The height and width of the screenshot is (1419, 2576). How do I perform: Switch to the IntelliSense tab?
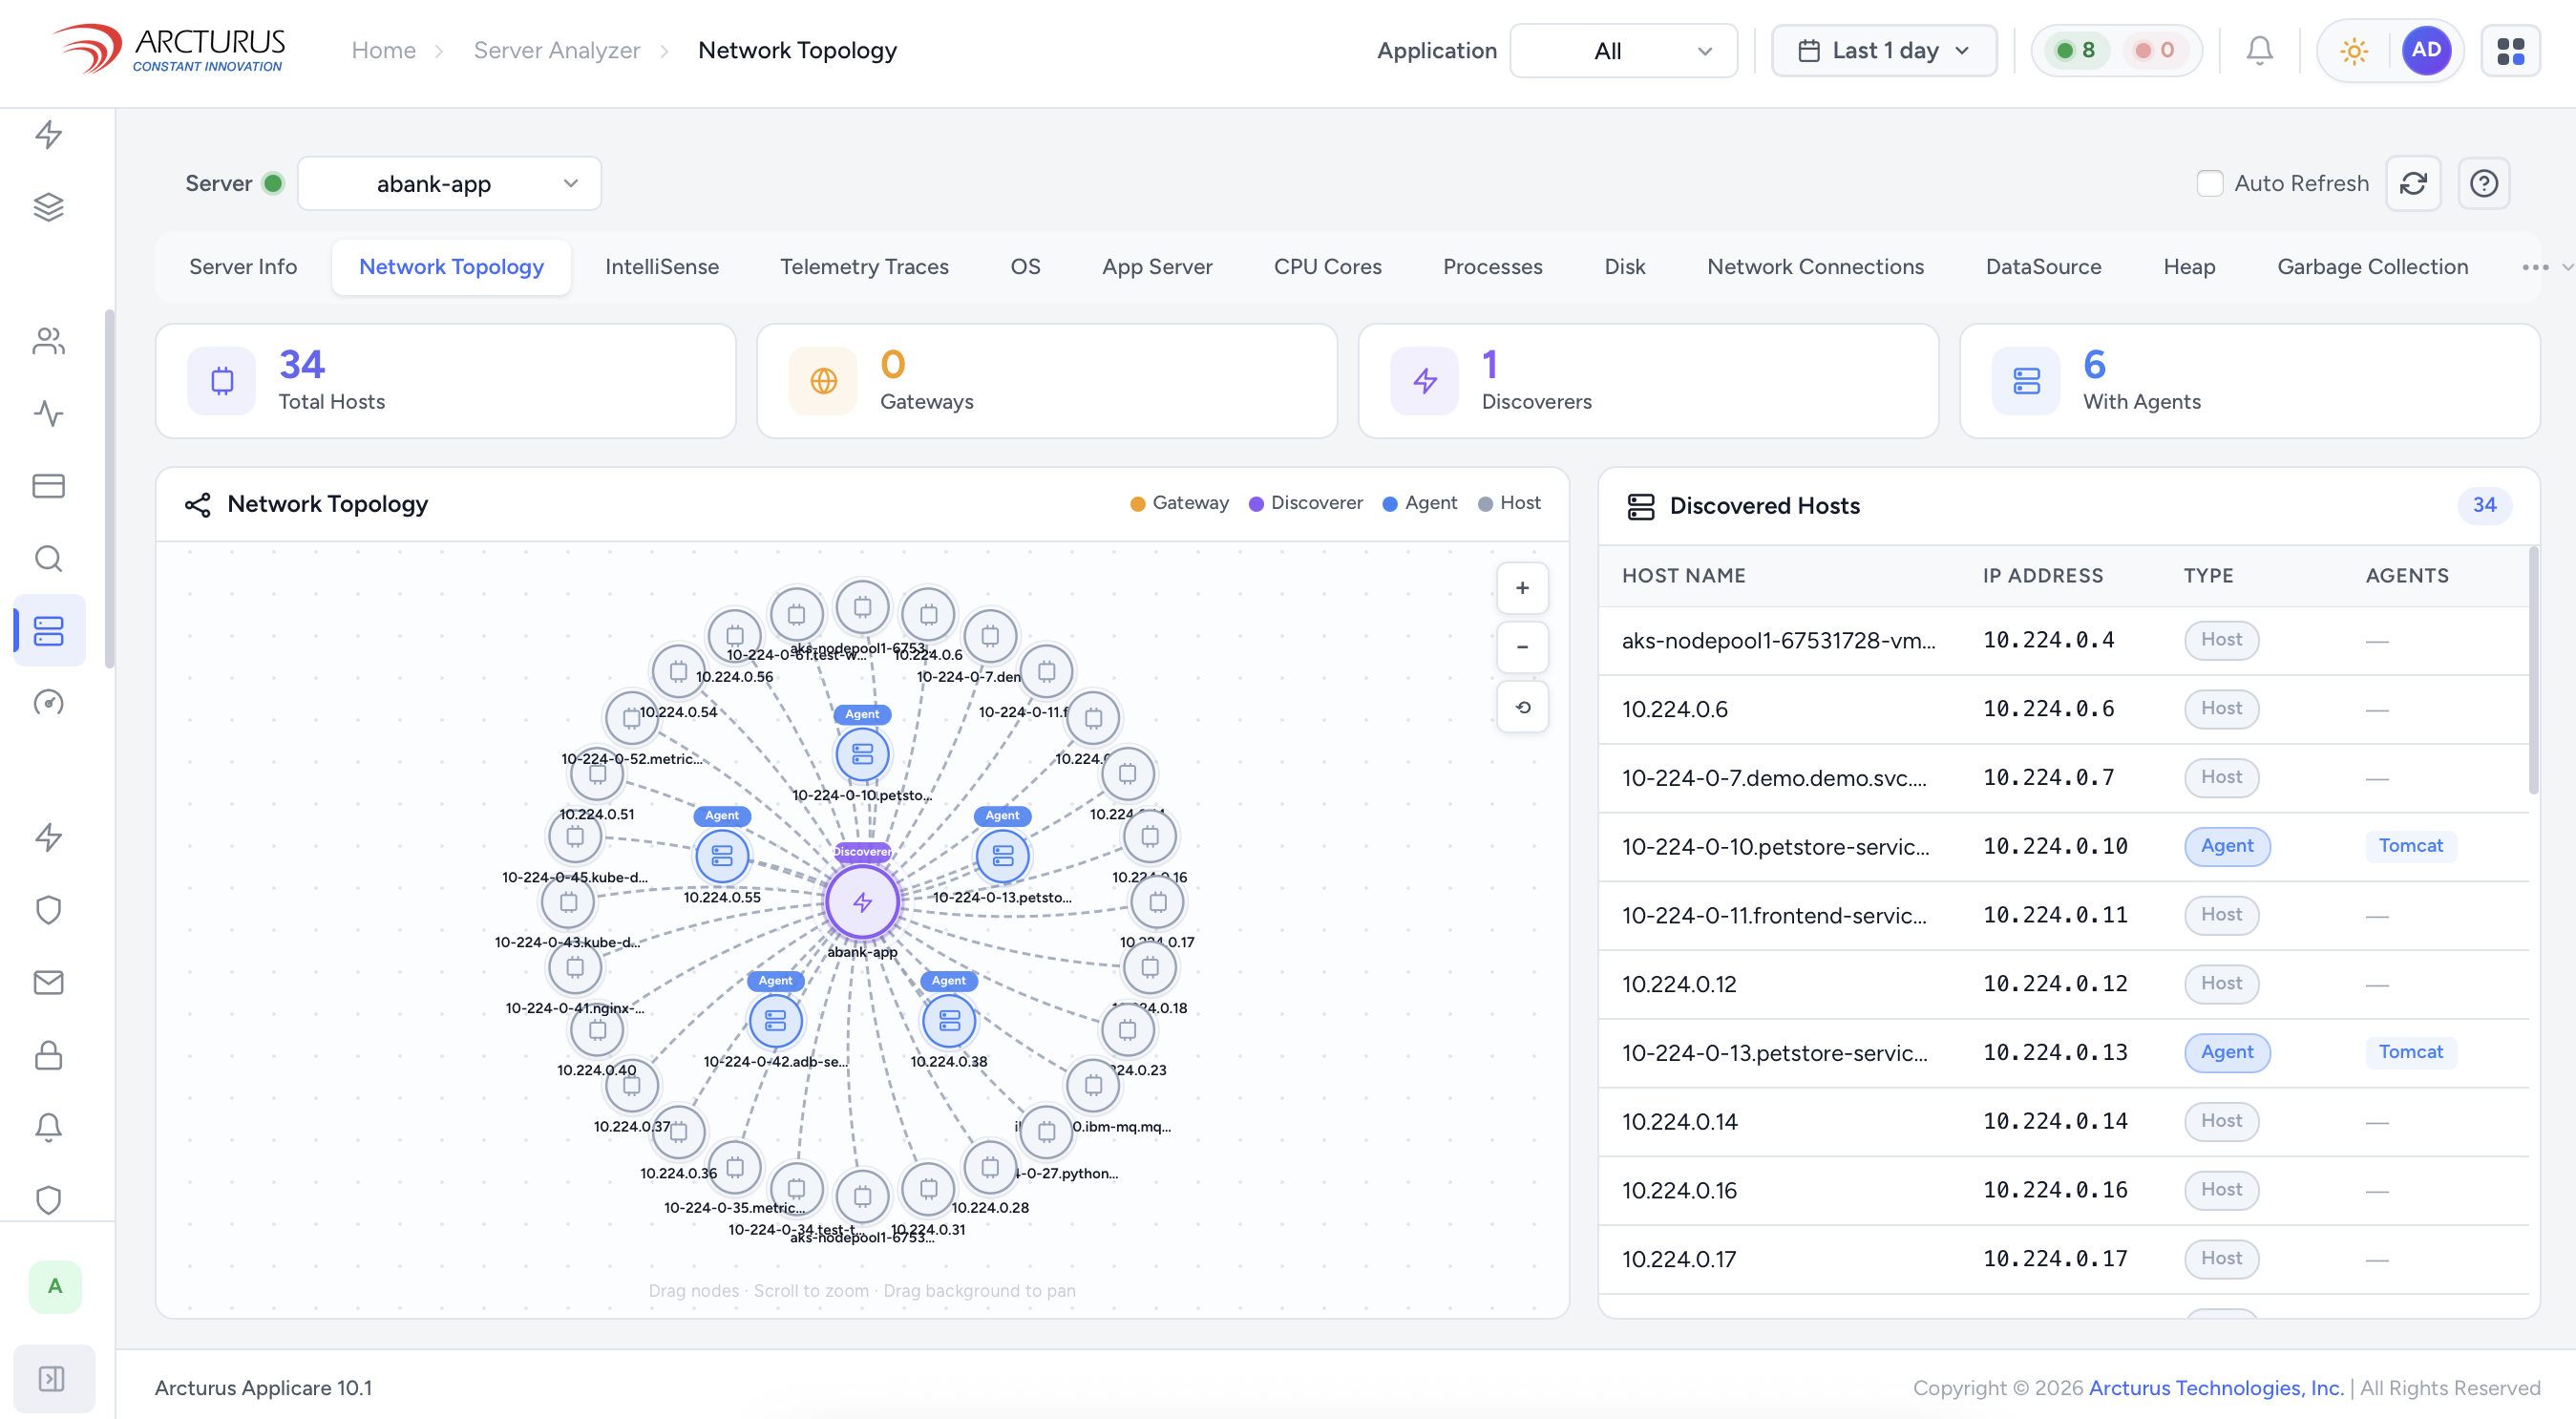(x=662, y=267)
